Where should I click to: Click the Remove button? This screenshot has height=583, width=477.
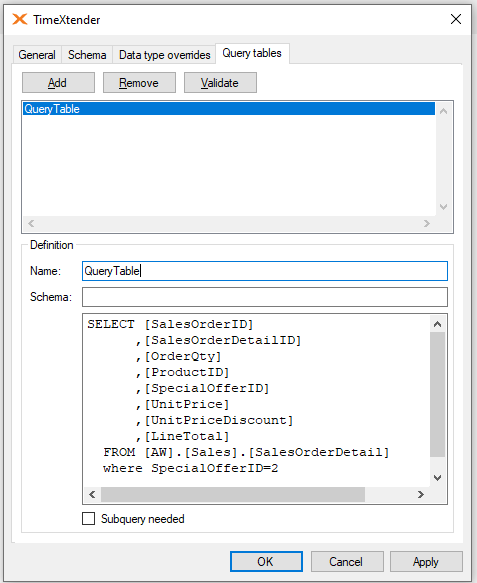point(139,83)
